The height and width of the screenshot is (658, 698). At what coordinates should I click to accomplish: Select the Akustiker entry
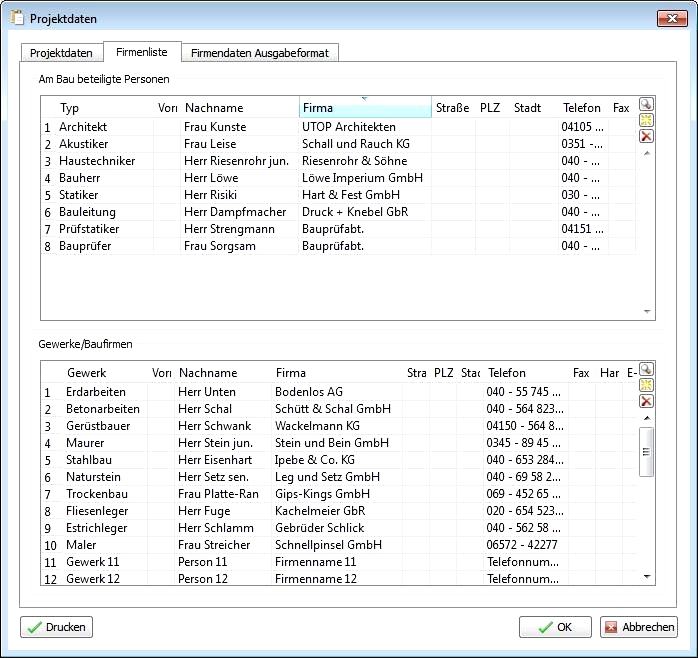point(338,144)
